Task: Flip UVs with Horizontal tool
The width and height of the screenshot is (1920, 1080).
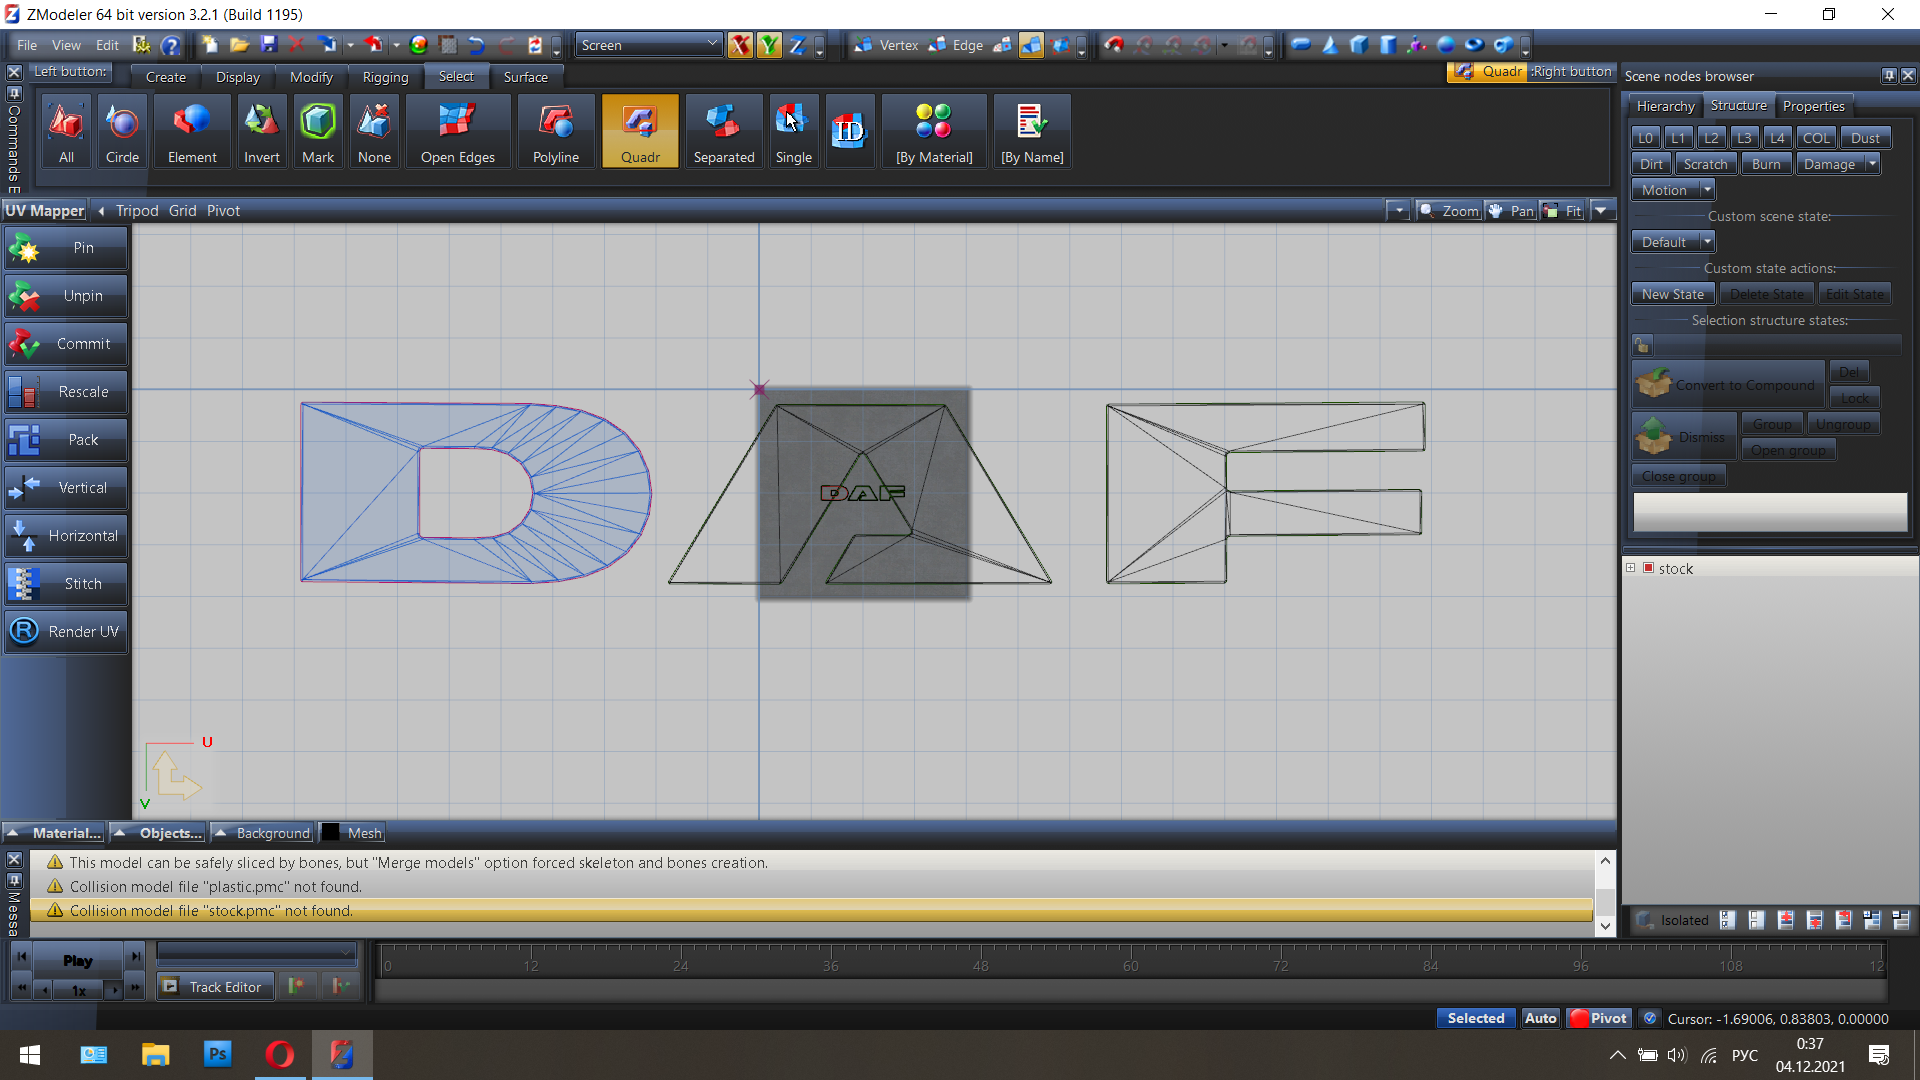Action: [66, 536]
